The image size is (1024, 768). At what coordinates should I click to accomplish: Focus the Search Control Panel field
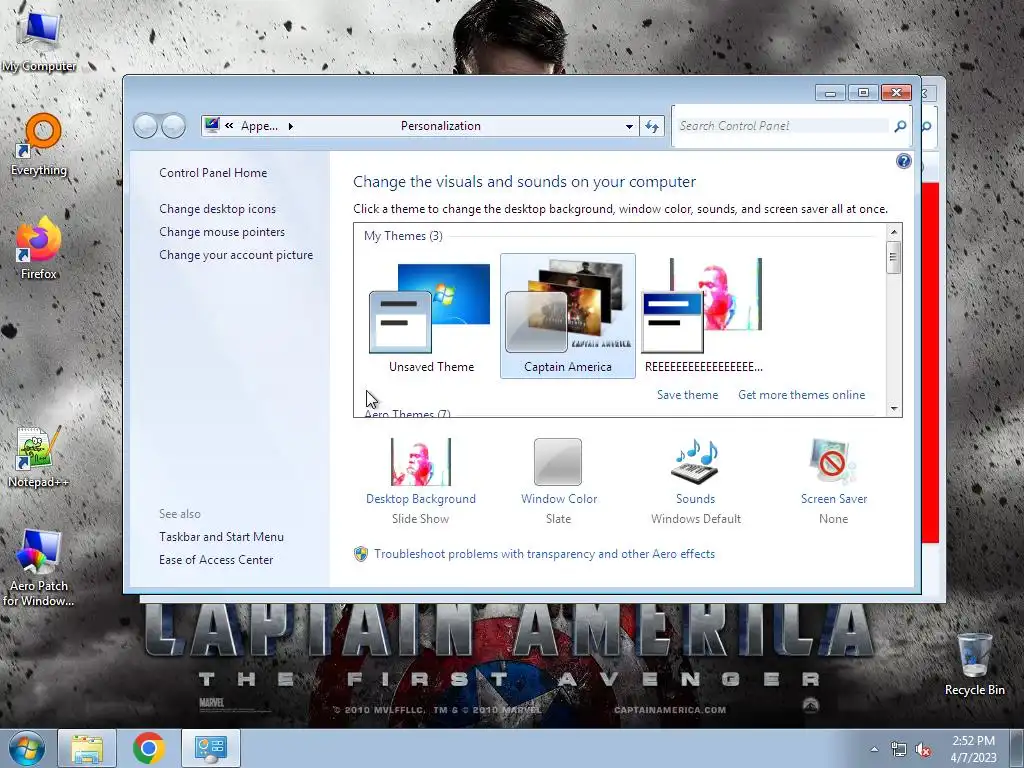pyautogui.click(x=783, y=126)
